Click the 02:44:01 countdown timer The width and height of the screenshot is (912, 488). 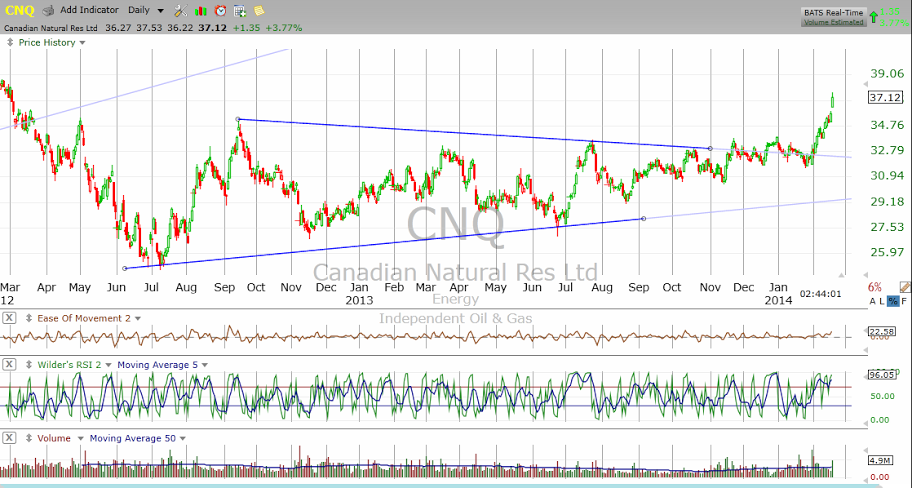(x=820, y=294)
